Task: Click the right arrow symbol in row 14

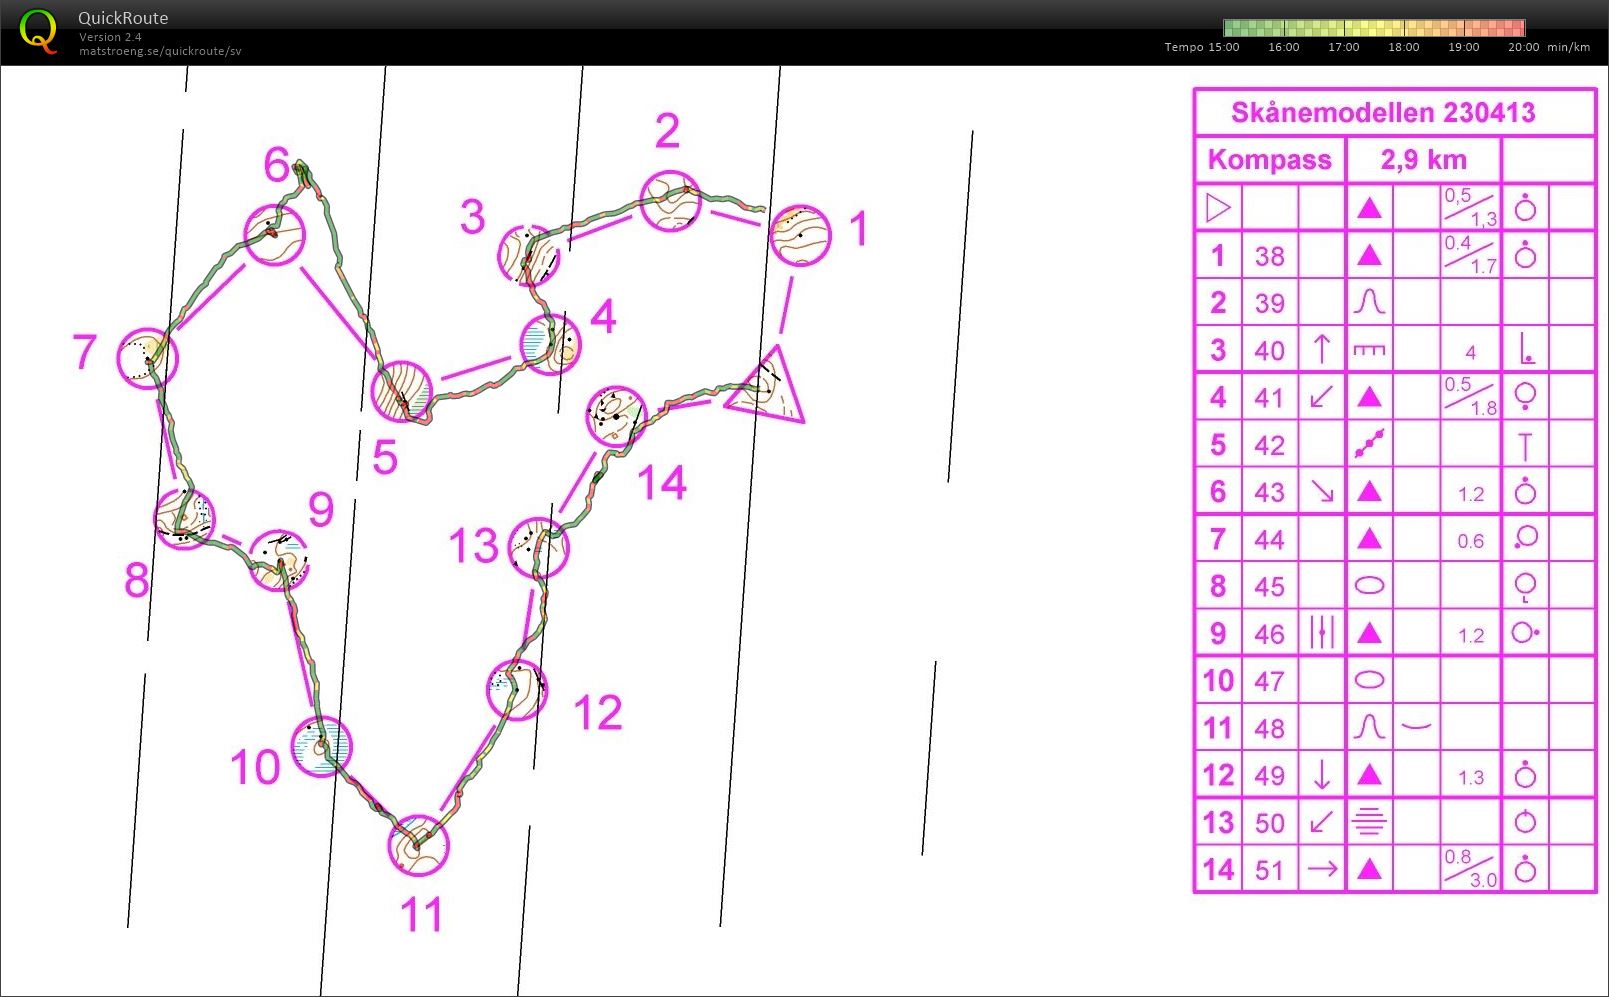Action: [1322, 869]
